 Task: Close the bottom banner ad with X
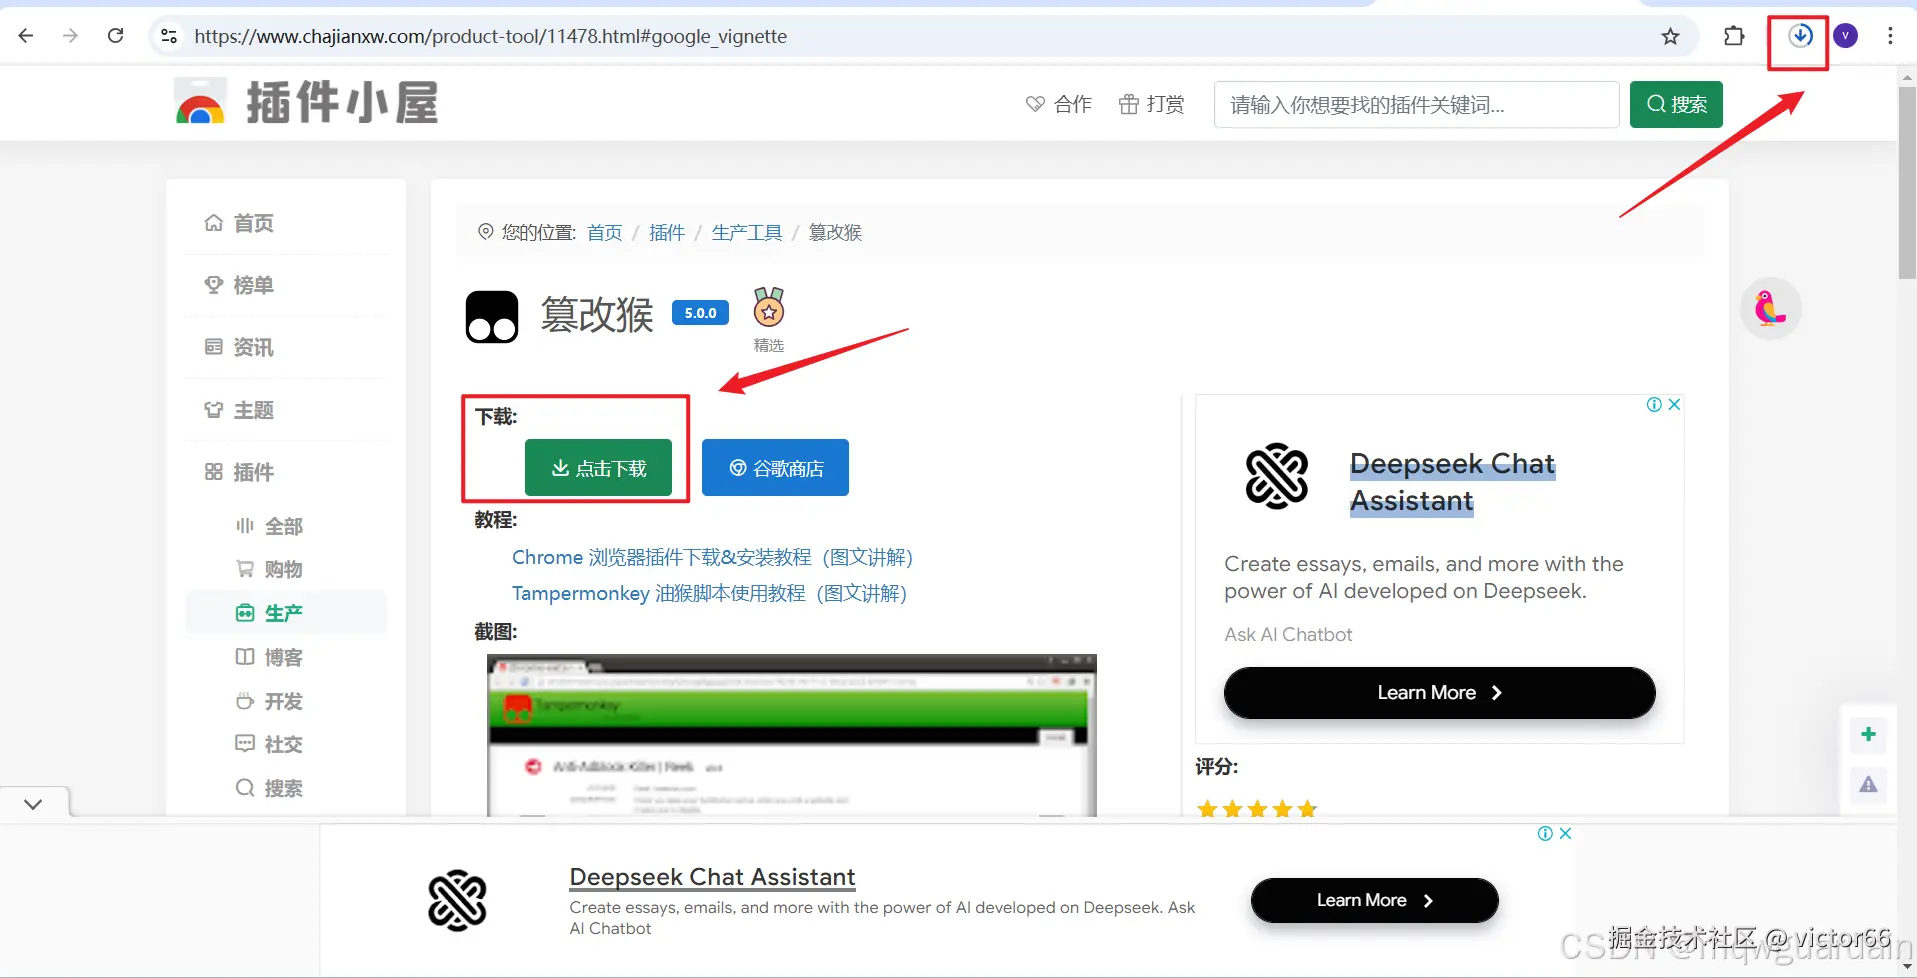1565,833
